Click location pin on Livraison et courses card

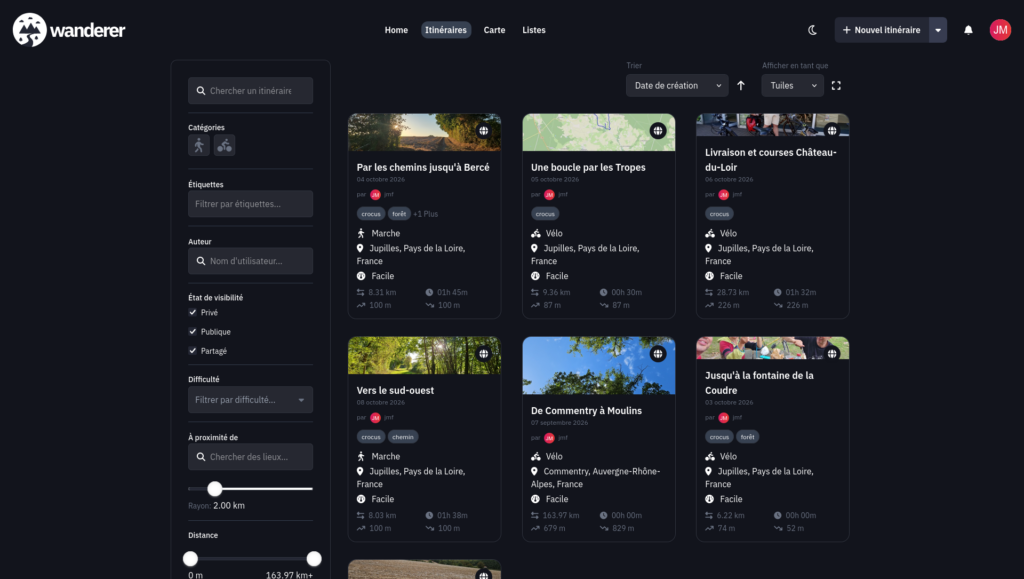point(709,248)
